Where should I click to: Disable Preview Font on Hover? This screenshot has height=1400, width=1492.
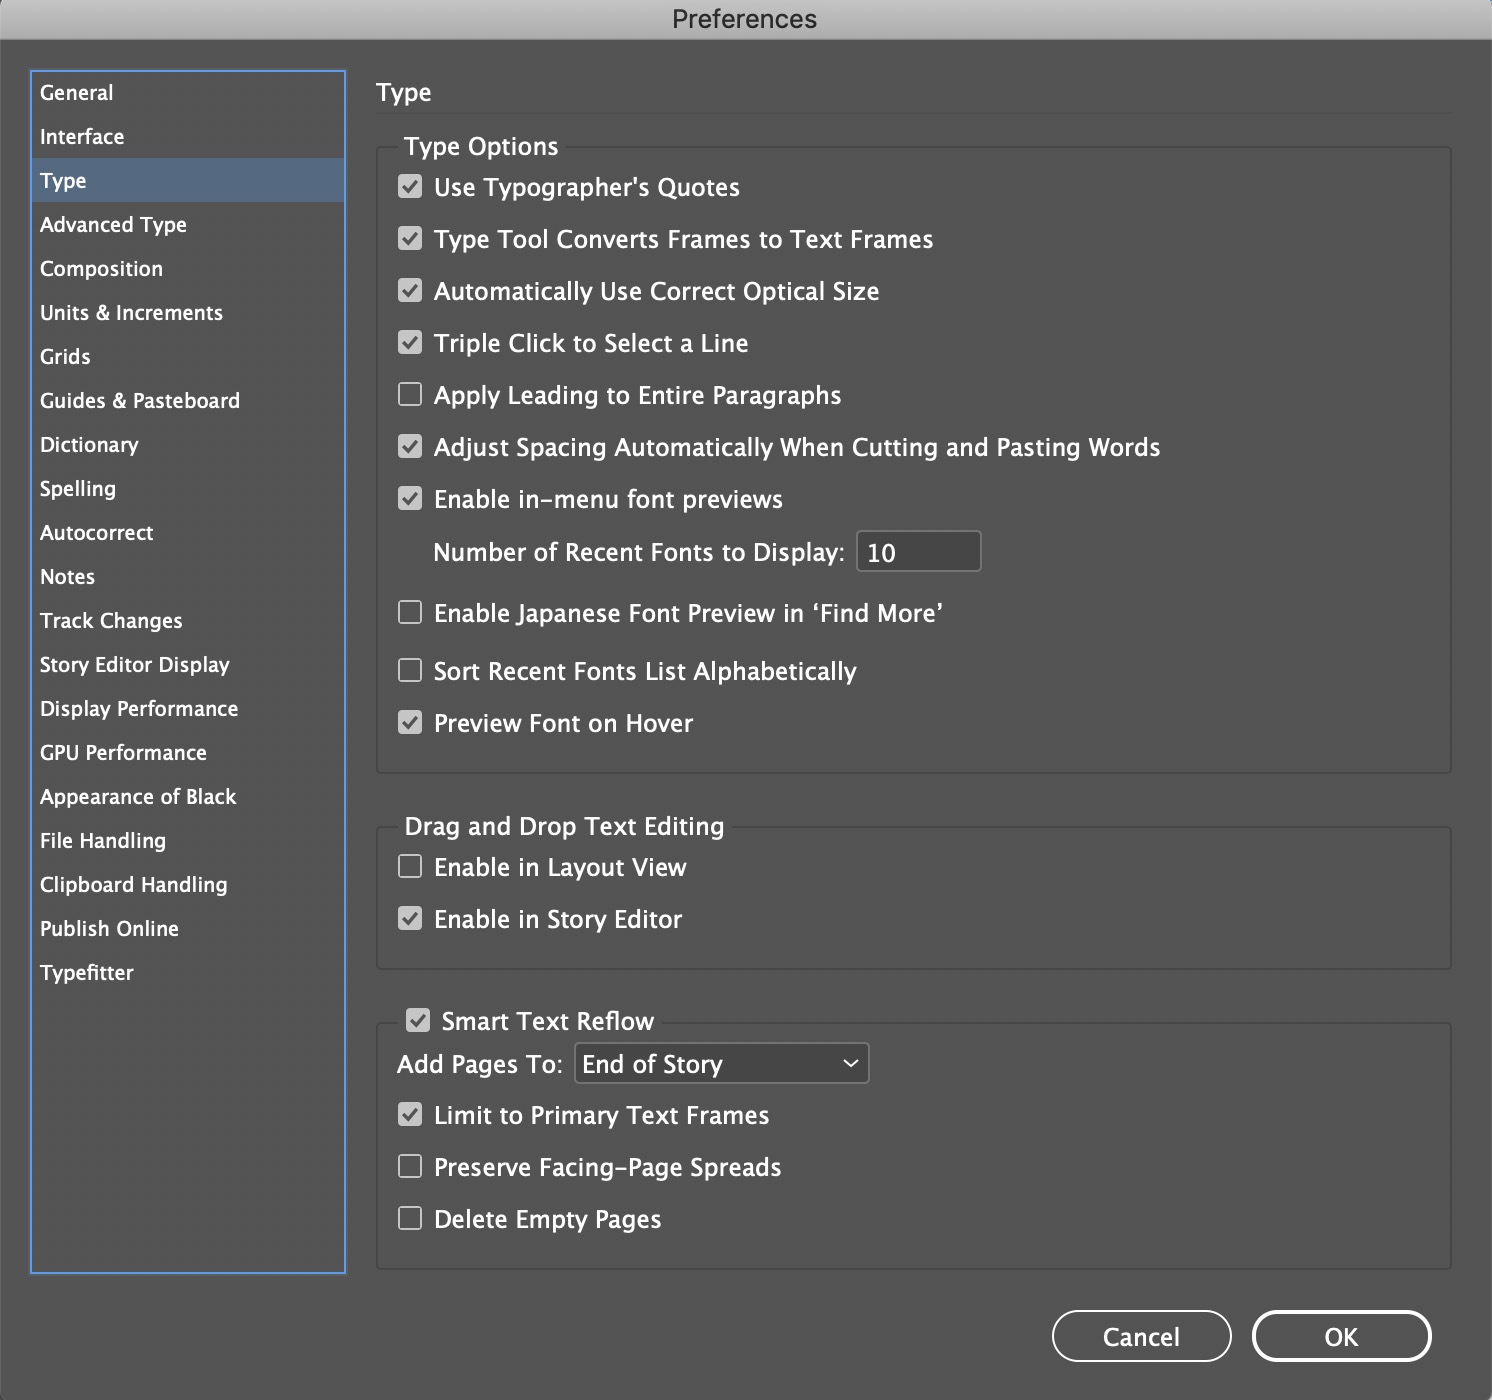point(410,723)
